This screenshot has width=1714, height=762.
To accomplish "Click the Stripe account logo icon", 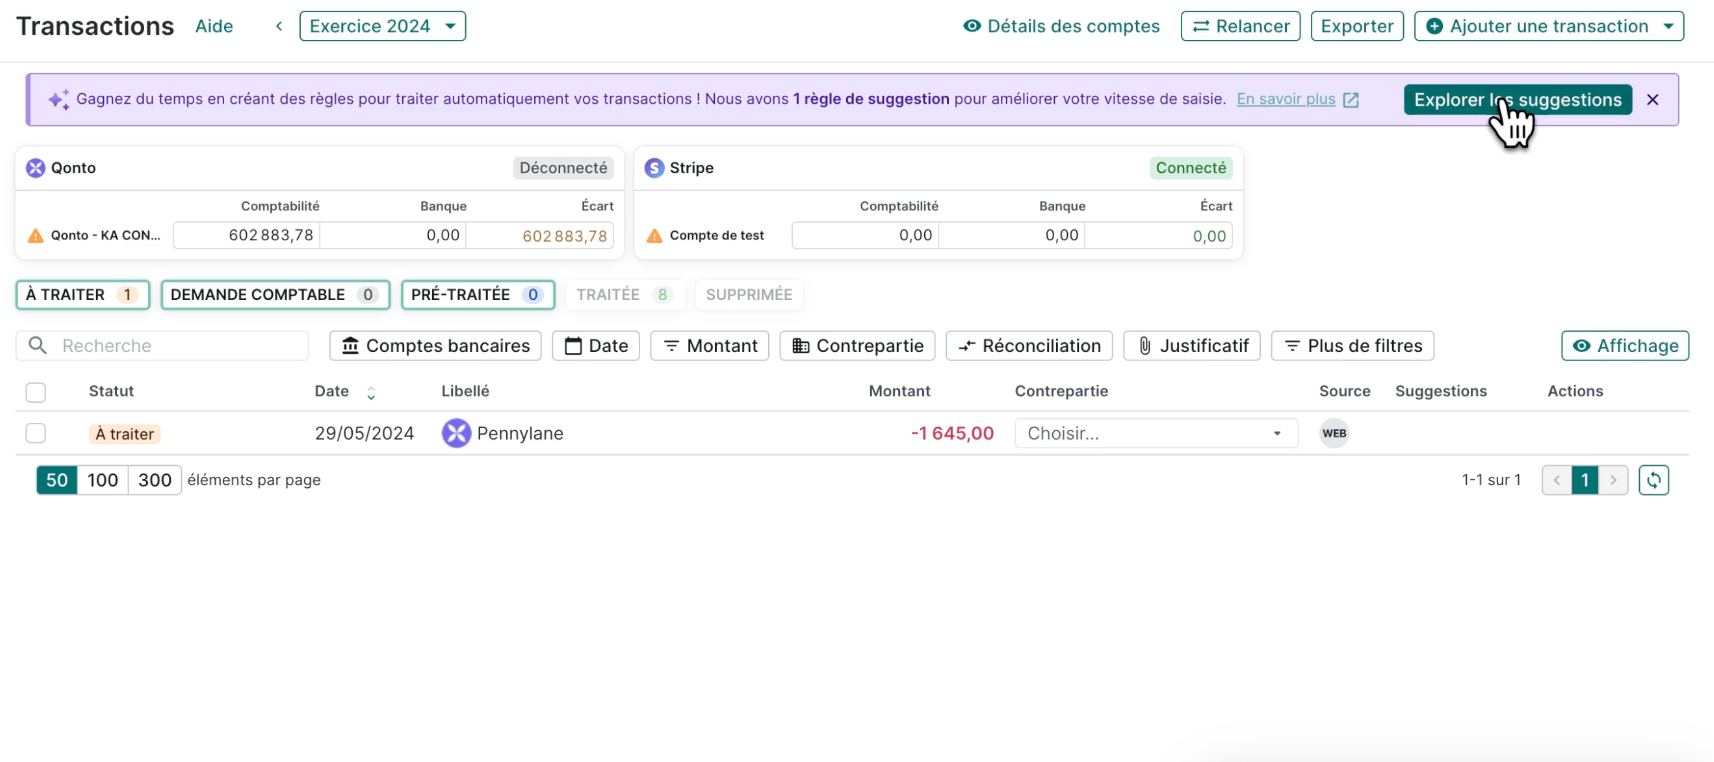I will click(x=654, y=168).
